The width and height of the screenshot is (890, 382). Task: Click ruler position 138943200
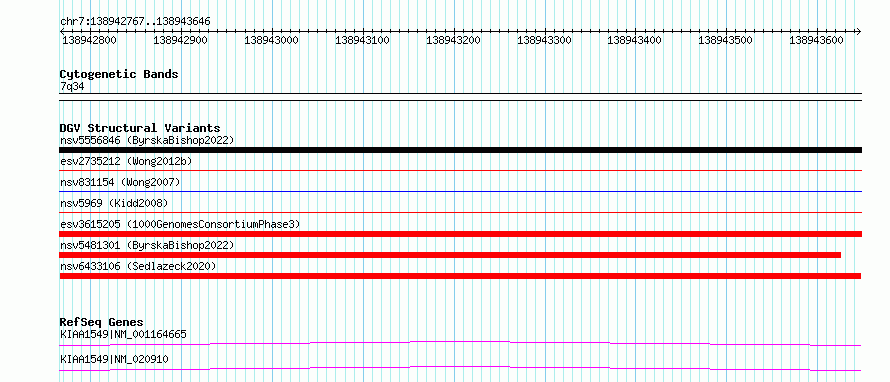[x=453, y=40]
